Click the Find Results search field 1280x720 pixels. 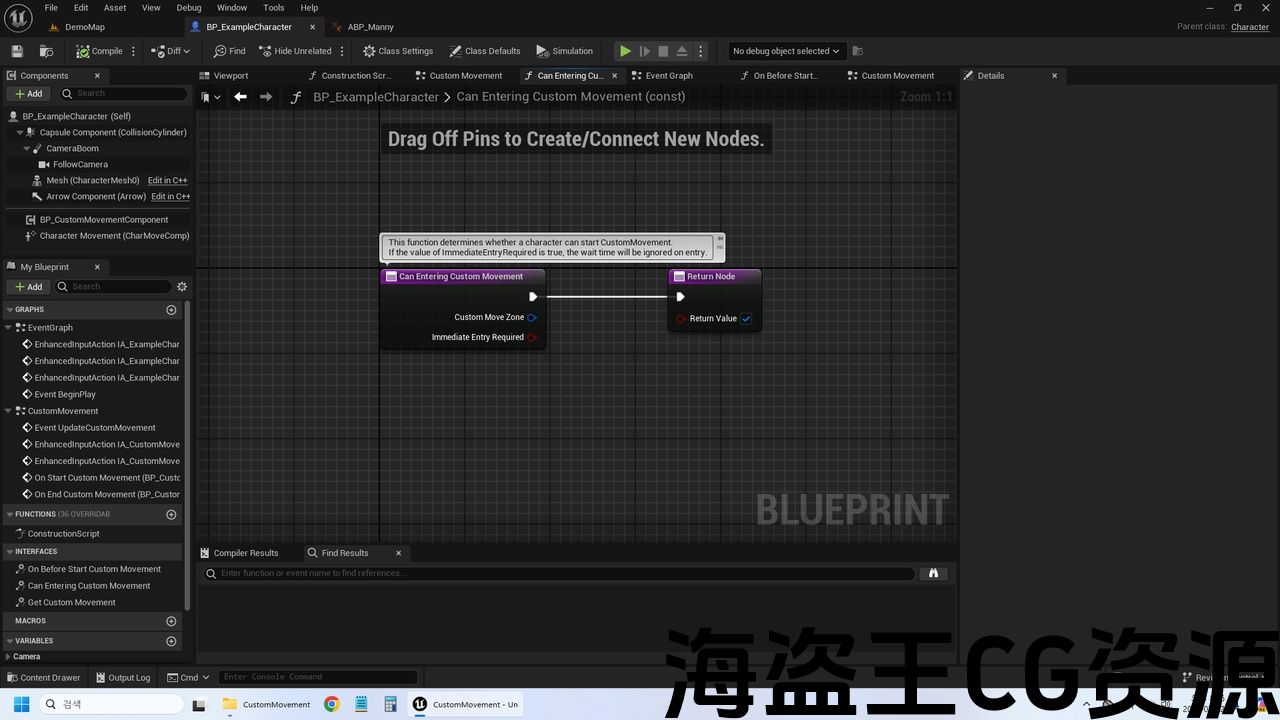[x=560, y=574]
